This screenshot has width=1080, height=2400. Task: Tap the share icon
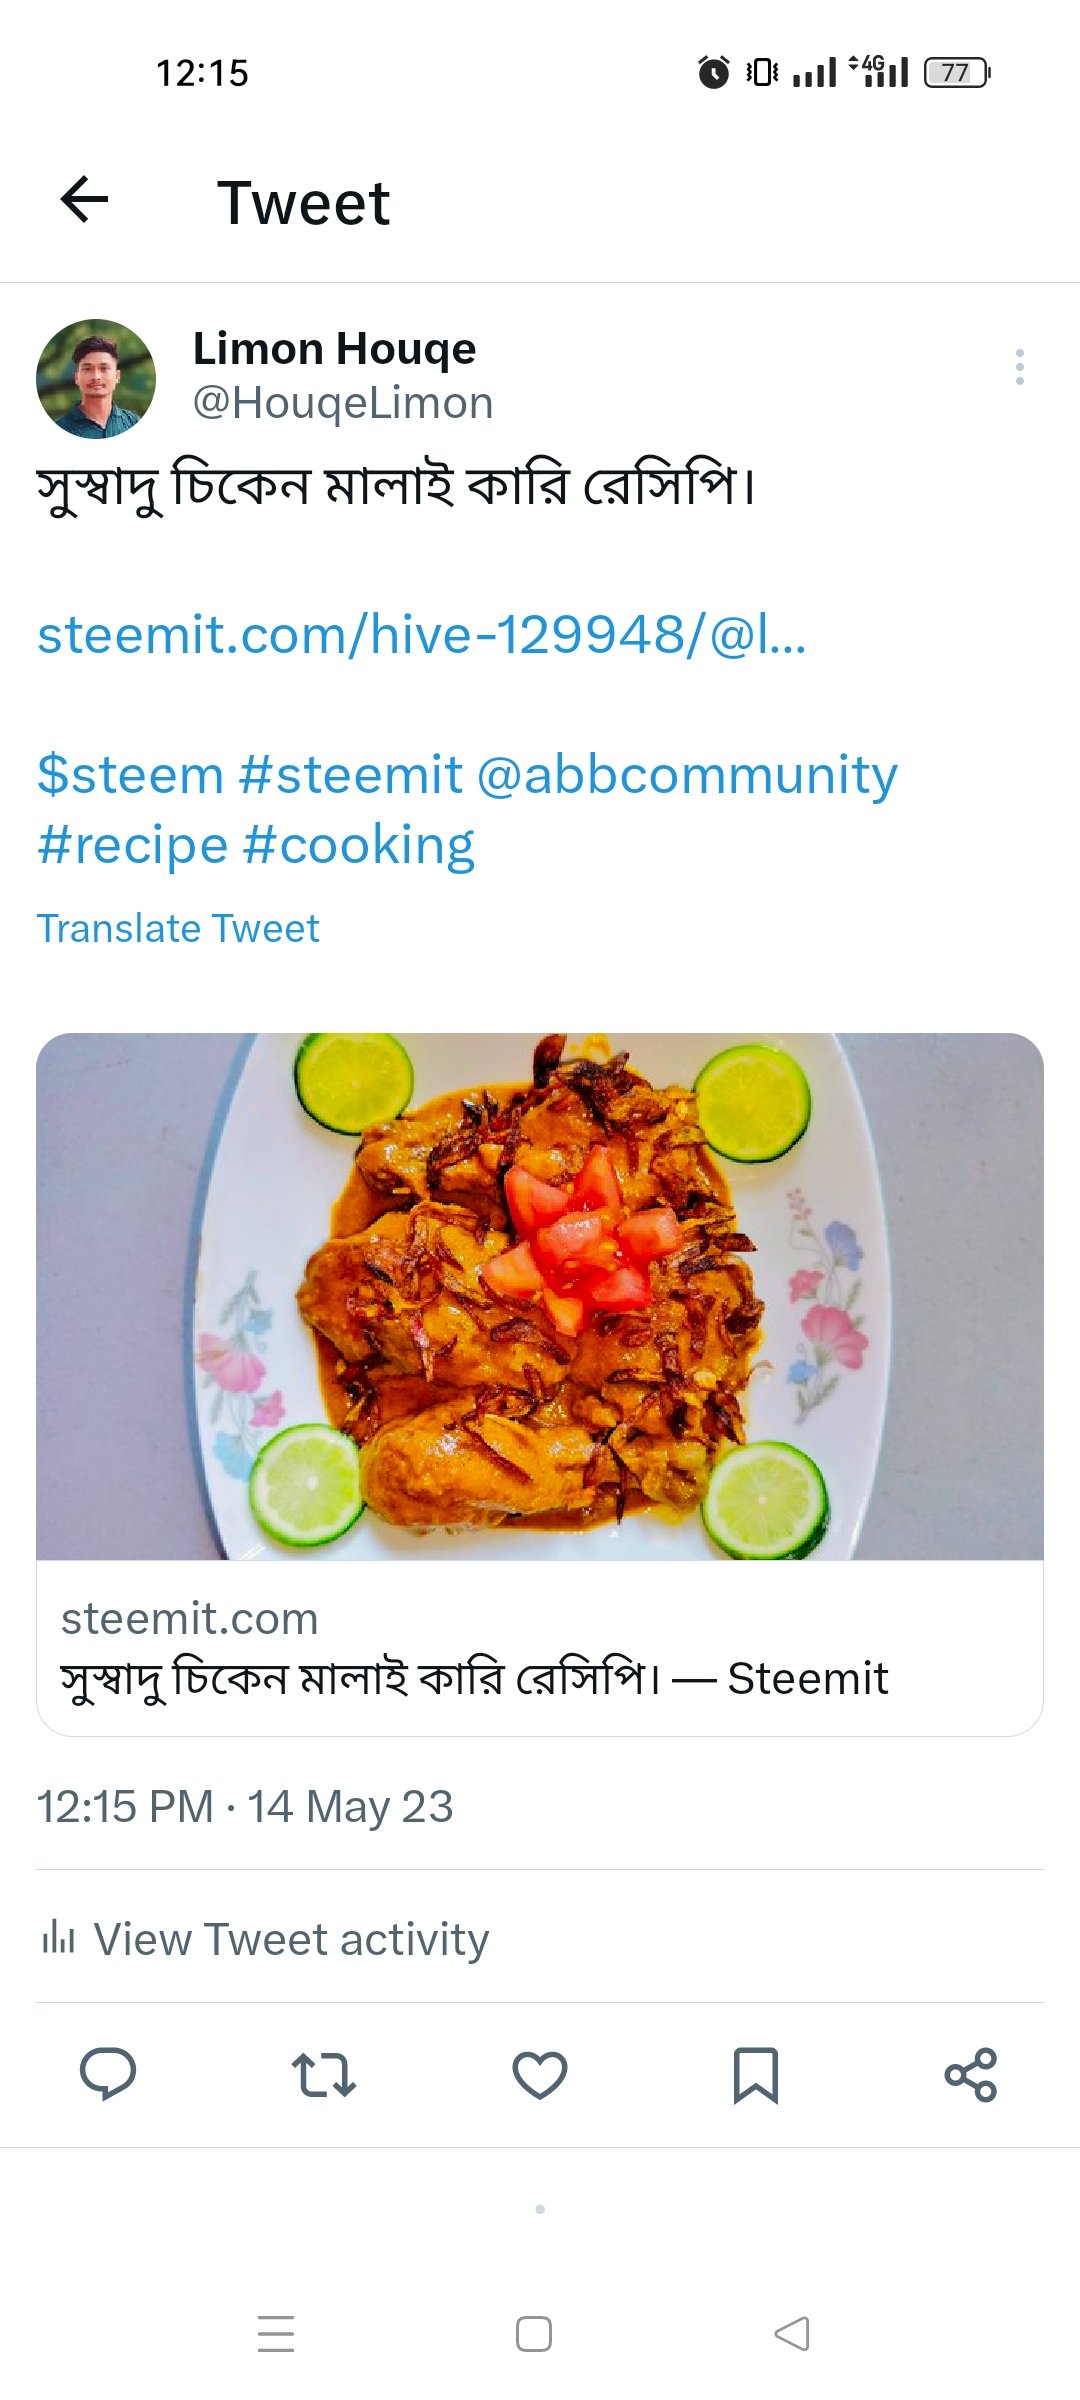coord(971,2075)
